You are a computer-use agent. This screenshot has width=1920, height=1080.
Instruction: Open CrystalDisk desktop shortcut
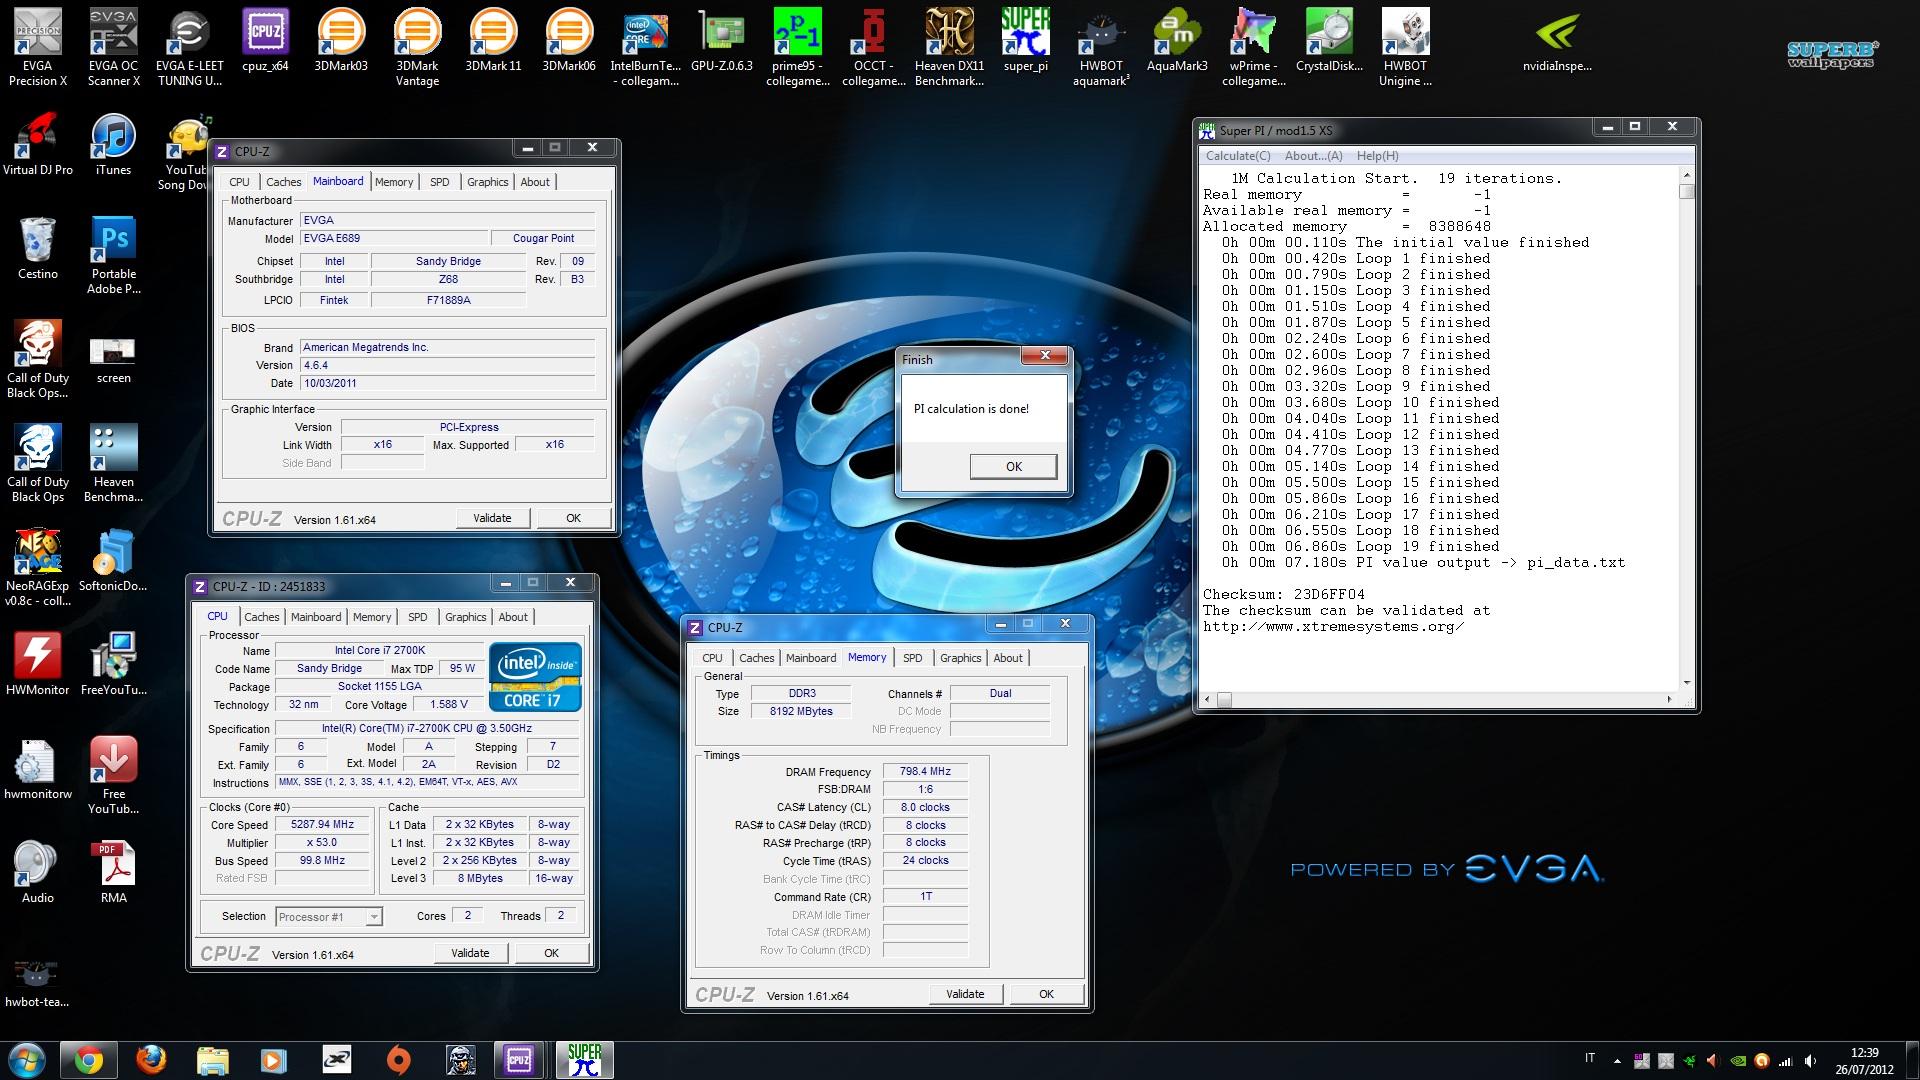[x=1329, y=41]
